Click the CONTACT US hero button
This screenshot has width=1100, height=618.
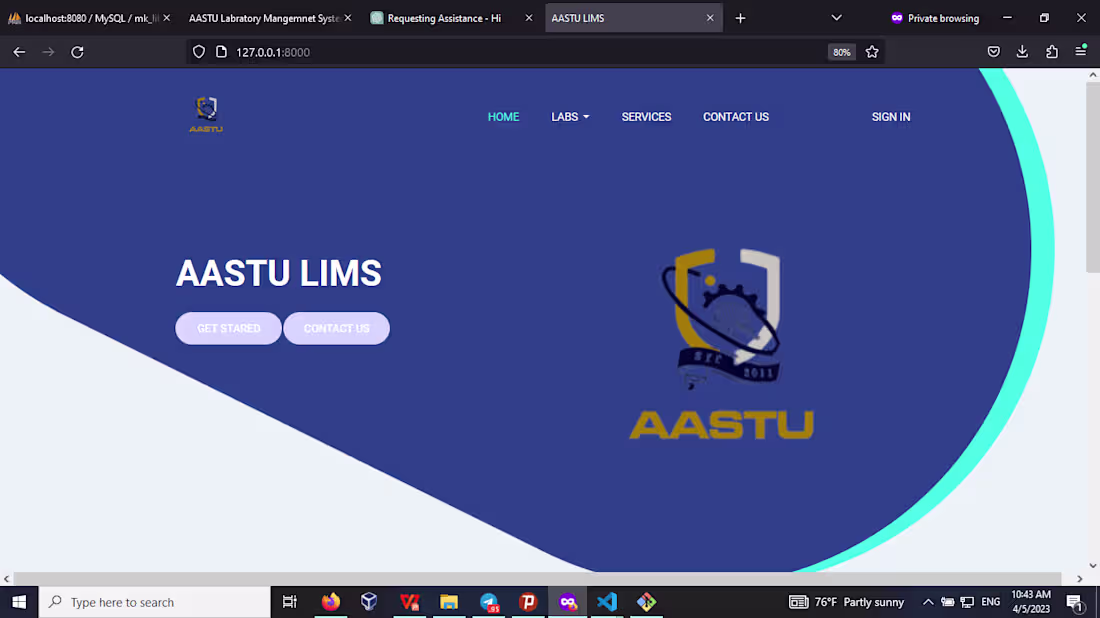coord(337,328)
